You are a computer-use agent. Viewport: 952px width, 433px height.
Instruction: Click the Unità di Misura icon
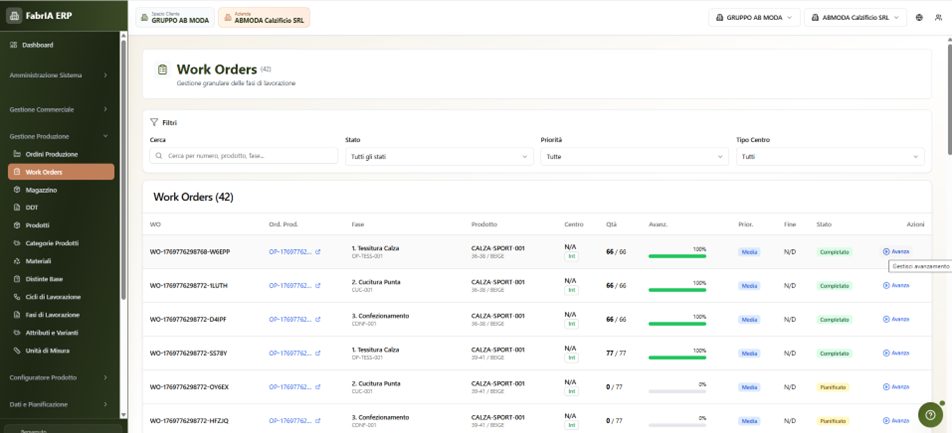[x=17, y=351]
